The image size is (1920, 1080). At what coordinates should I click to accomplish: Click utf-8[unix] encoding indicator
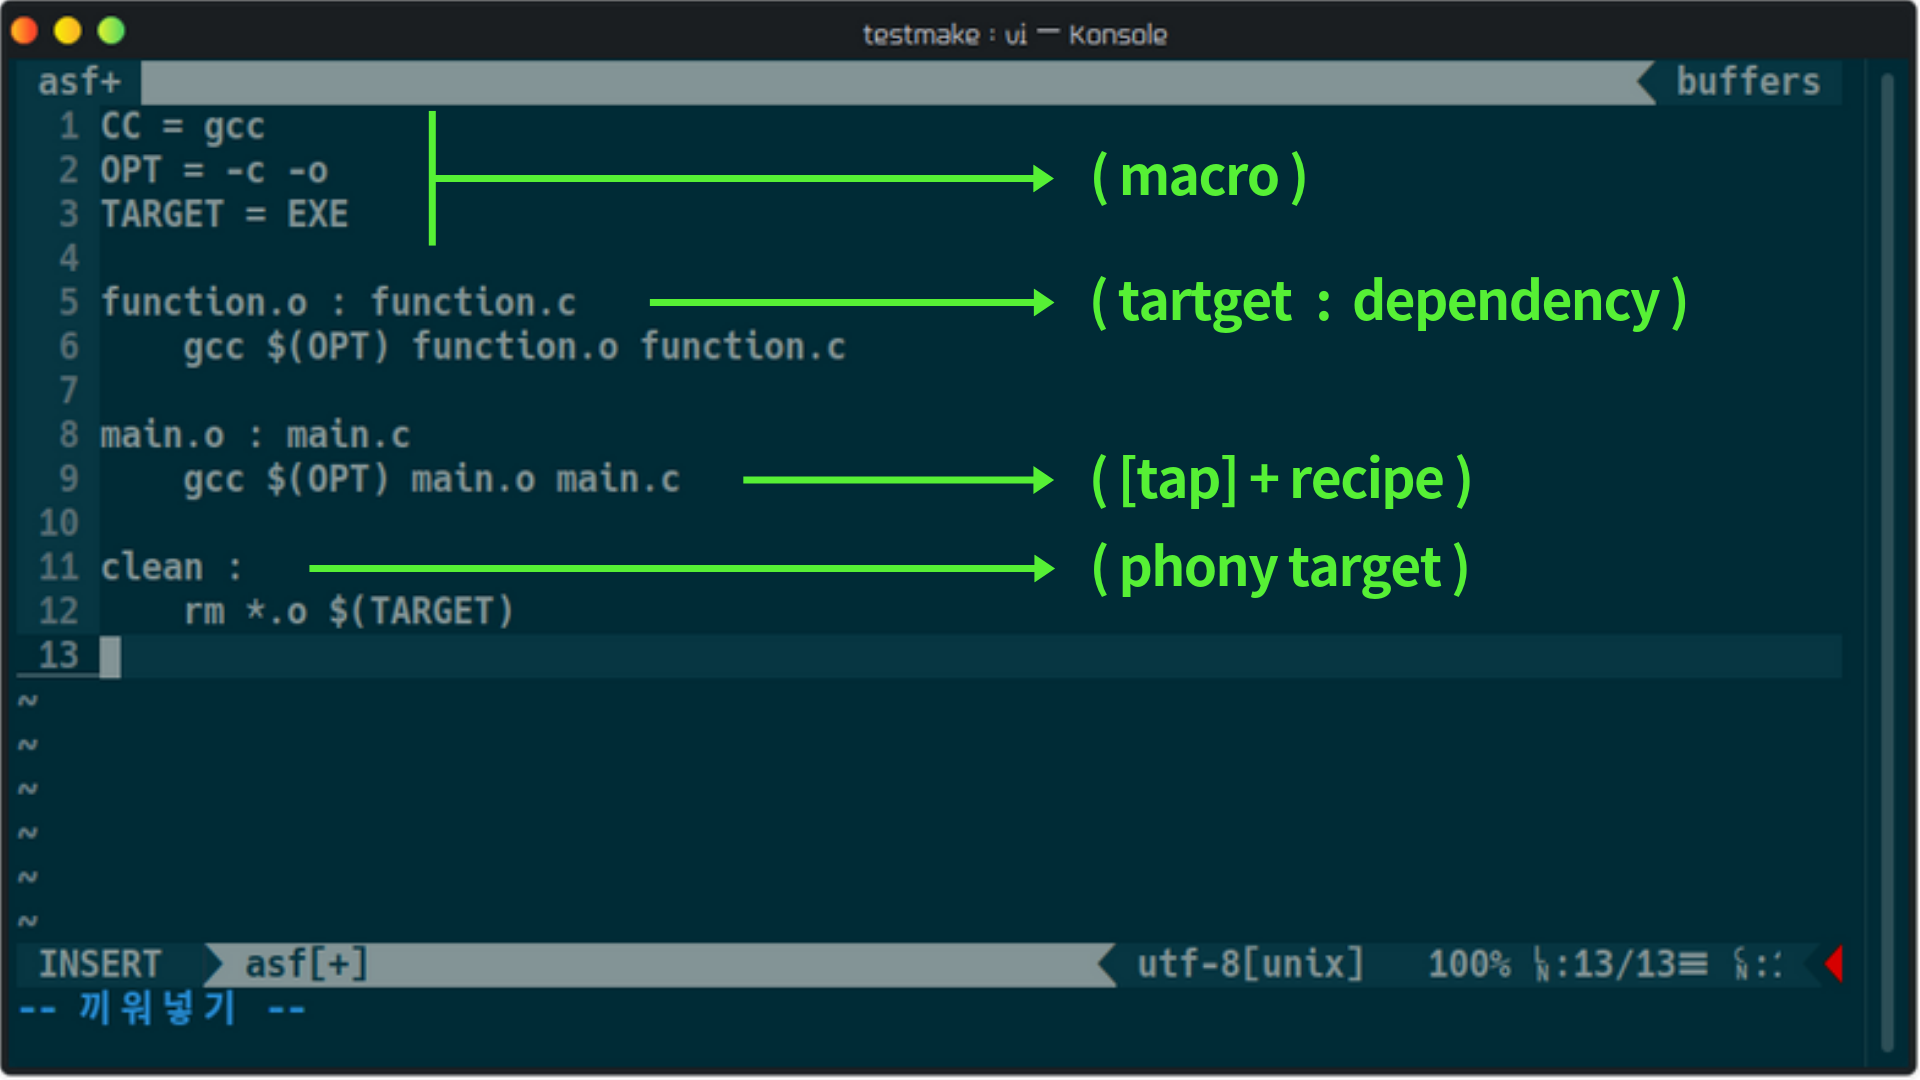point(1250,964)
